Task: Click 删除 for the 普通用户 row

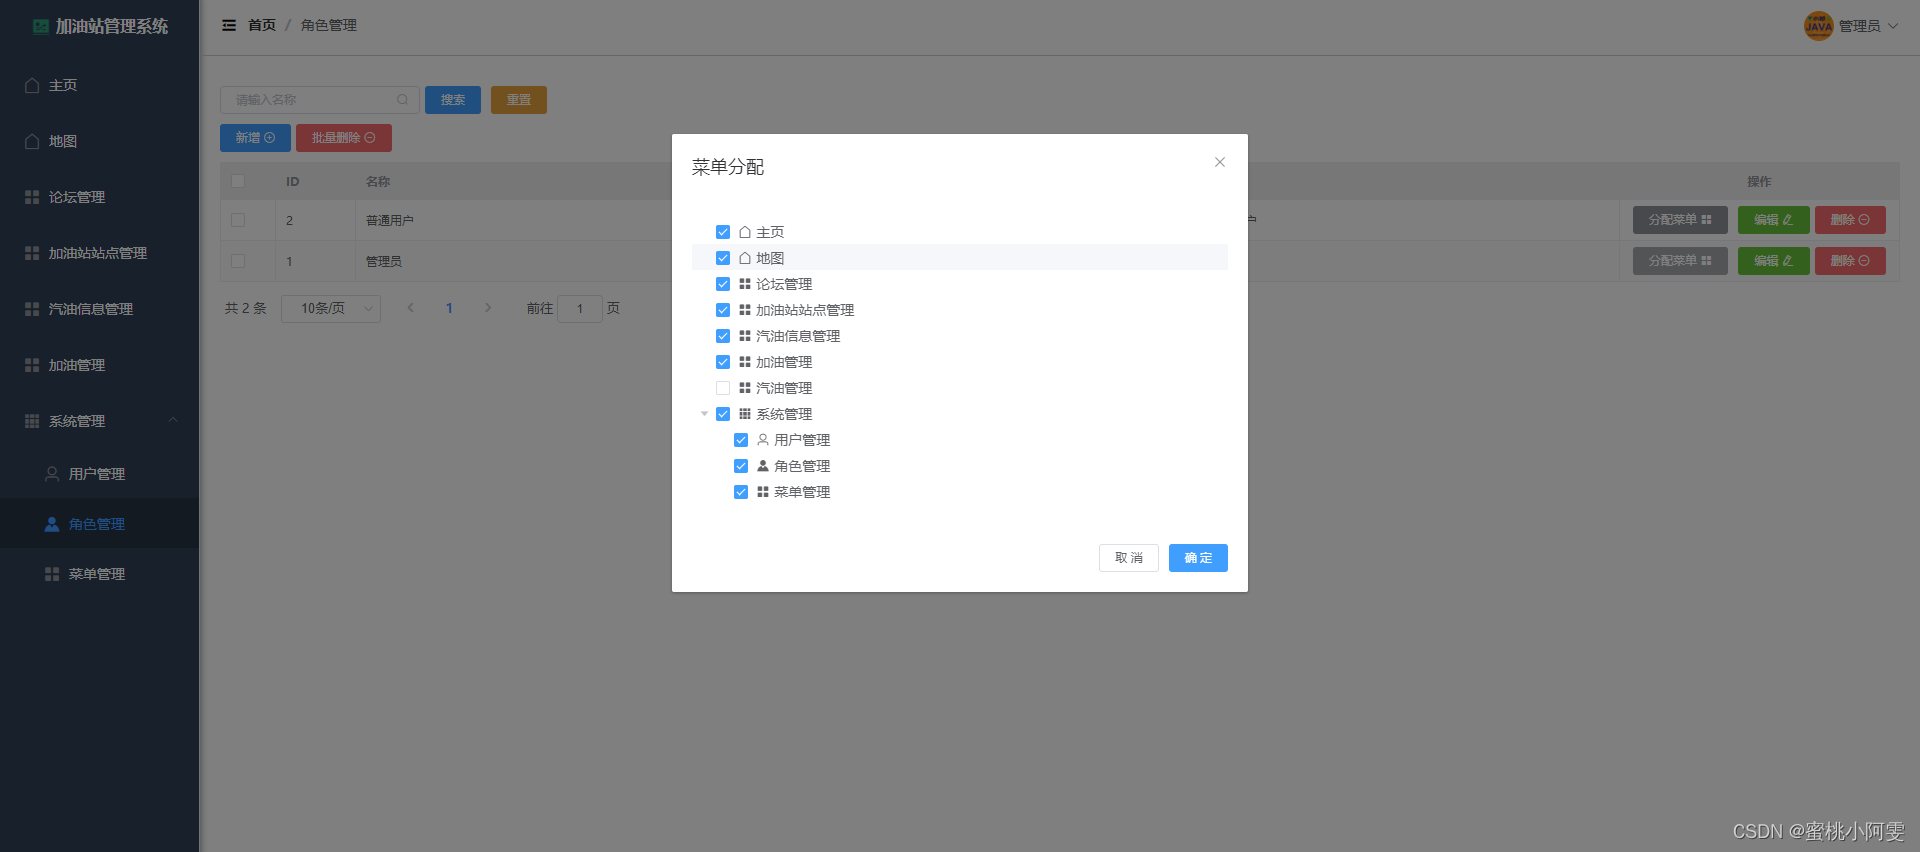Action: (x=1850, y=220)
